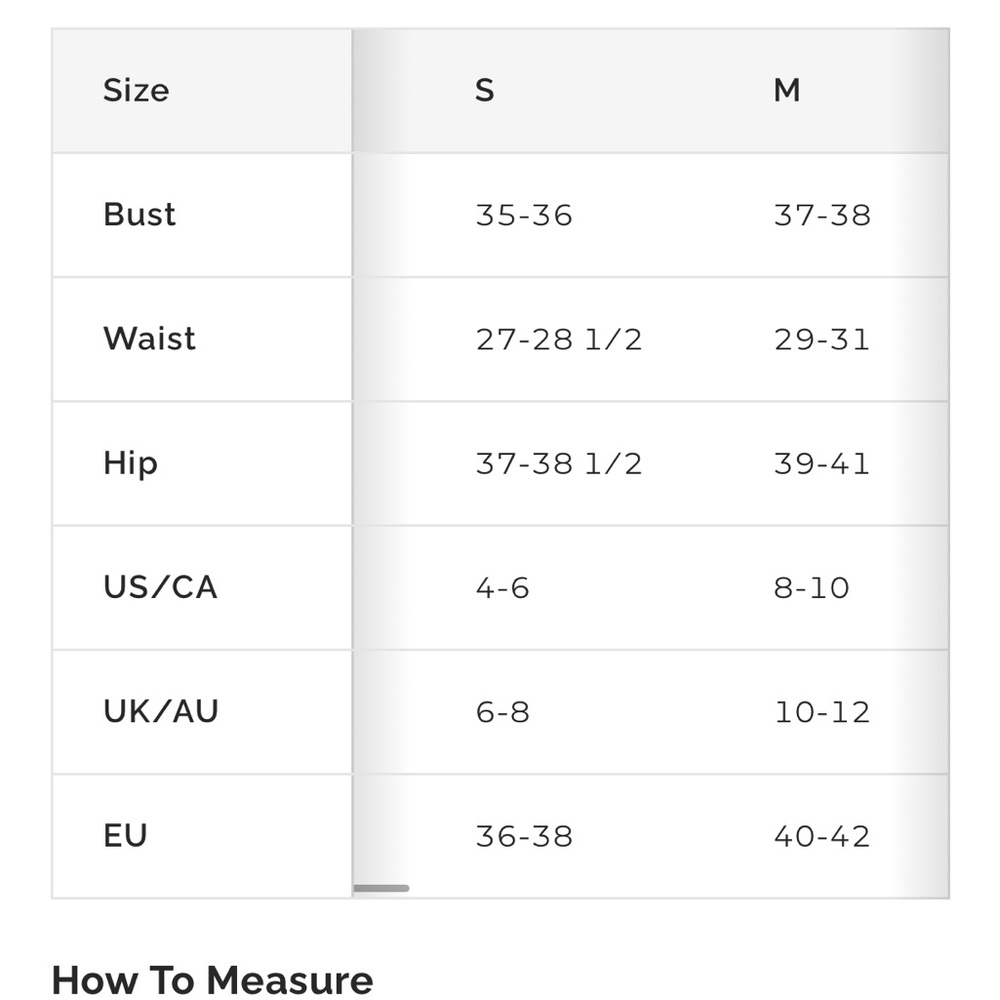
Task: Click the How To Measure heading
Action: pyautogui.click(x=212, y=980)
